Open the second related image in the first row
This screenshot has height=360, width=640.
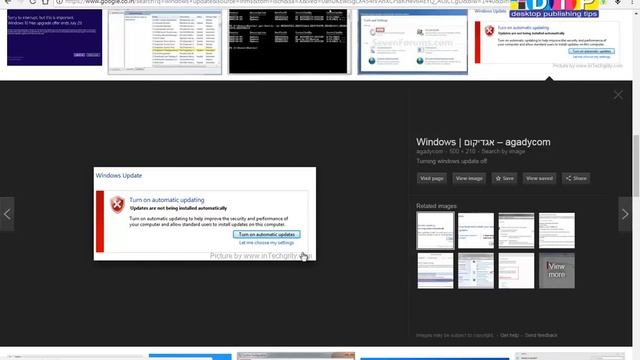click(x=476, y=231)
